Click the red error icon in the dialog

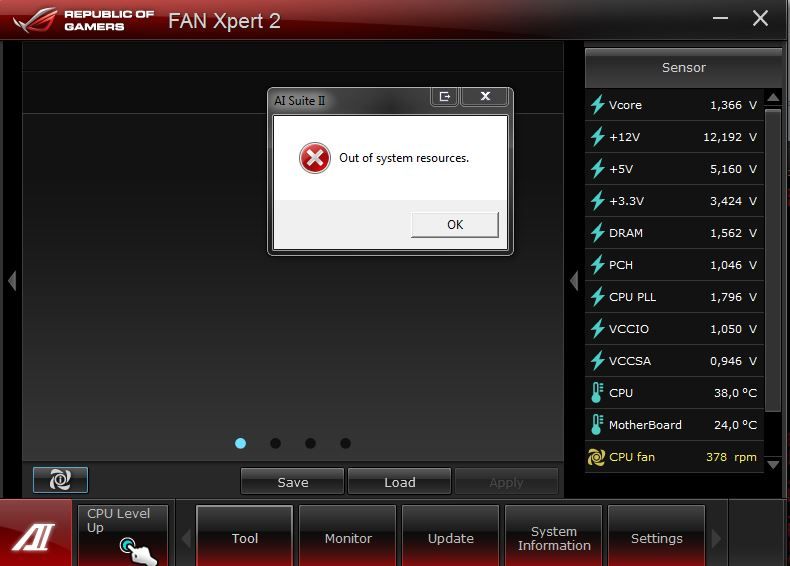pos(315,158)
